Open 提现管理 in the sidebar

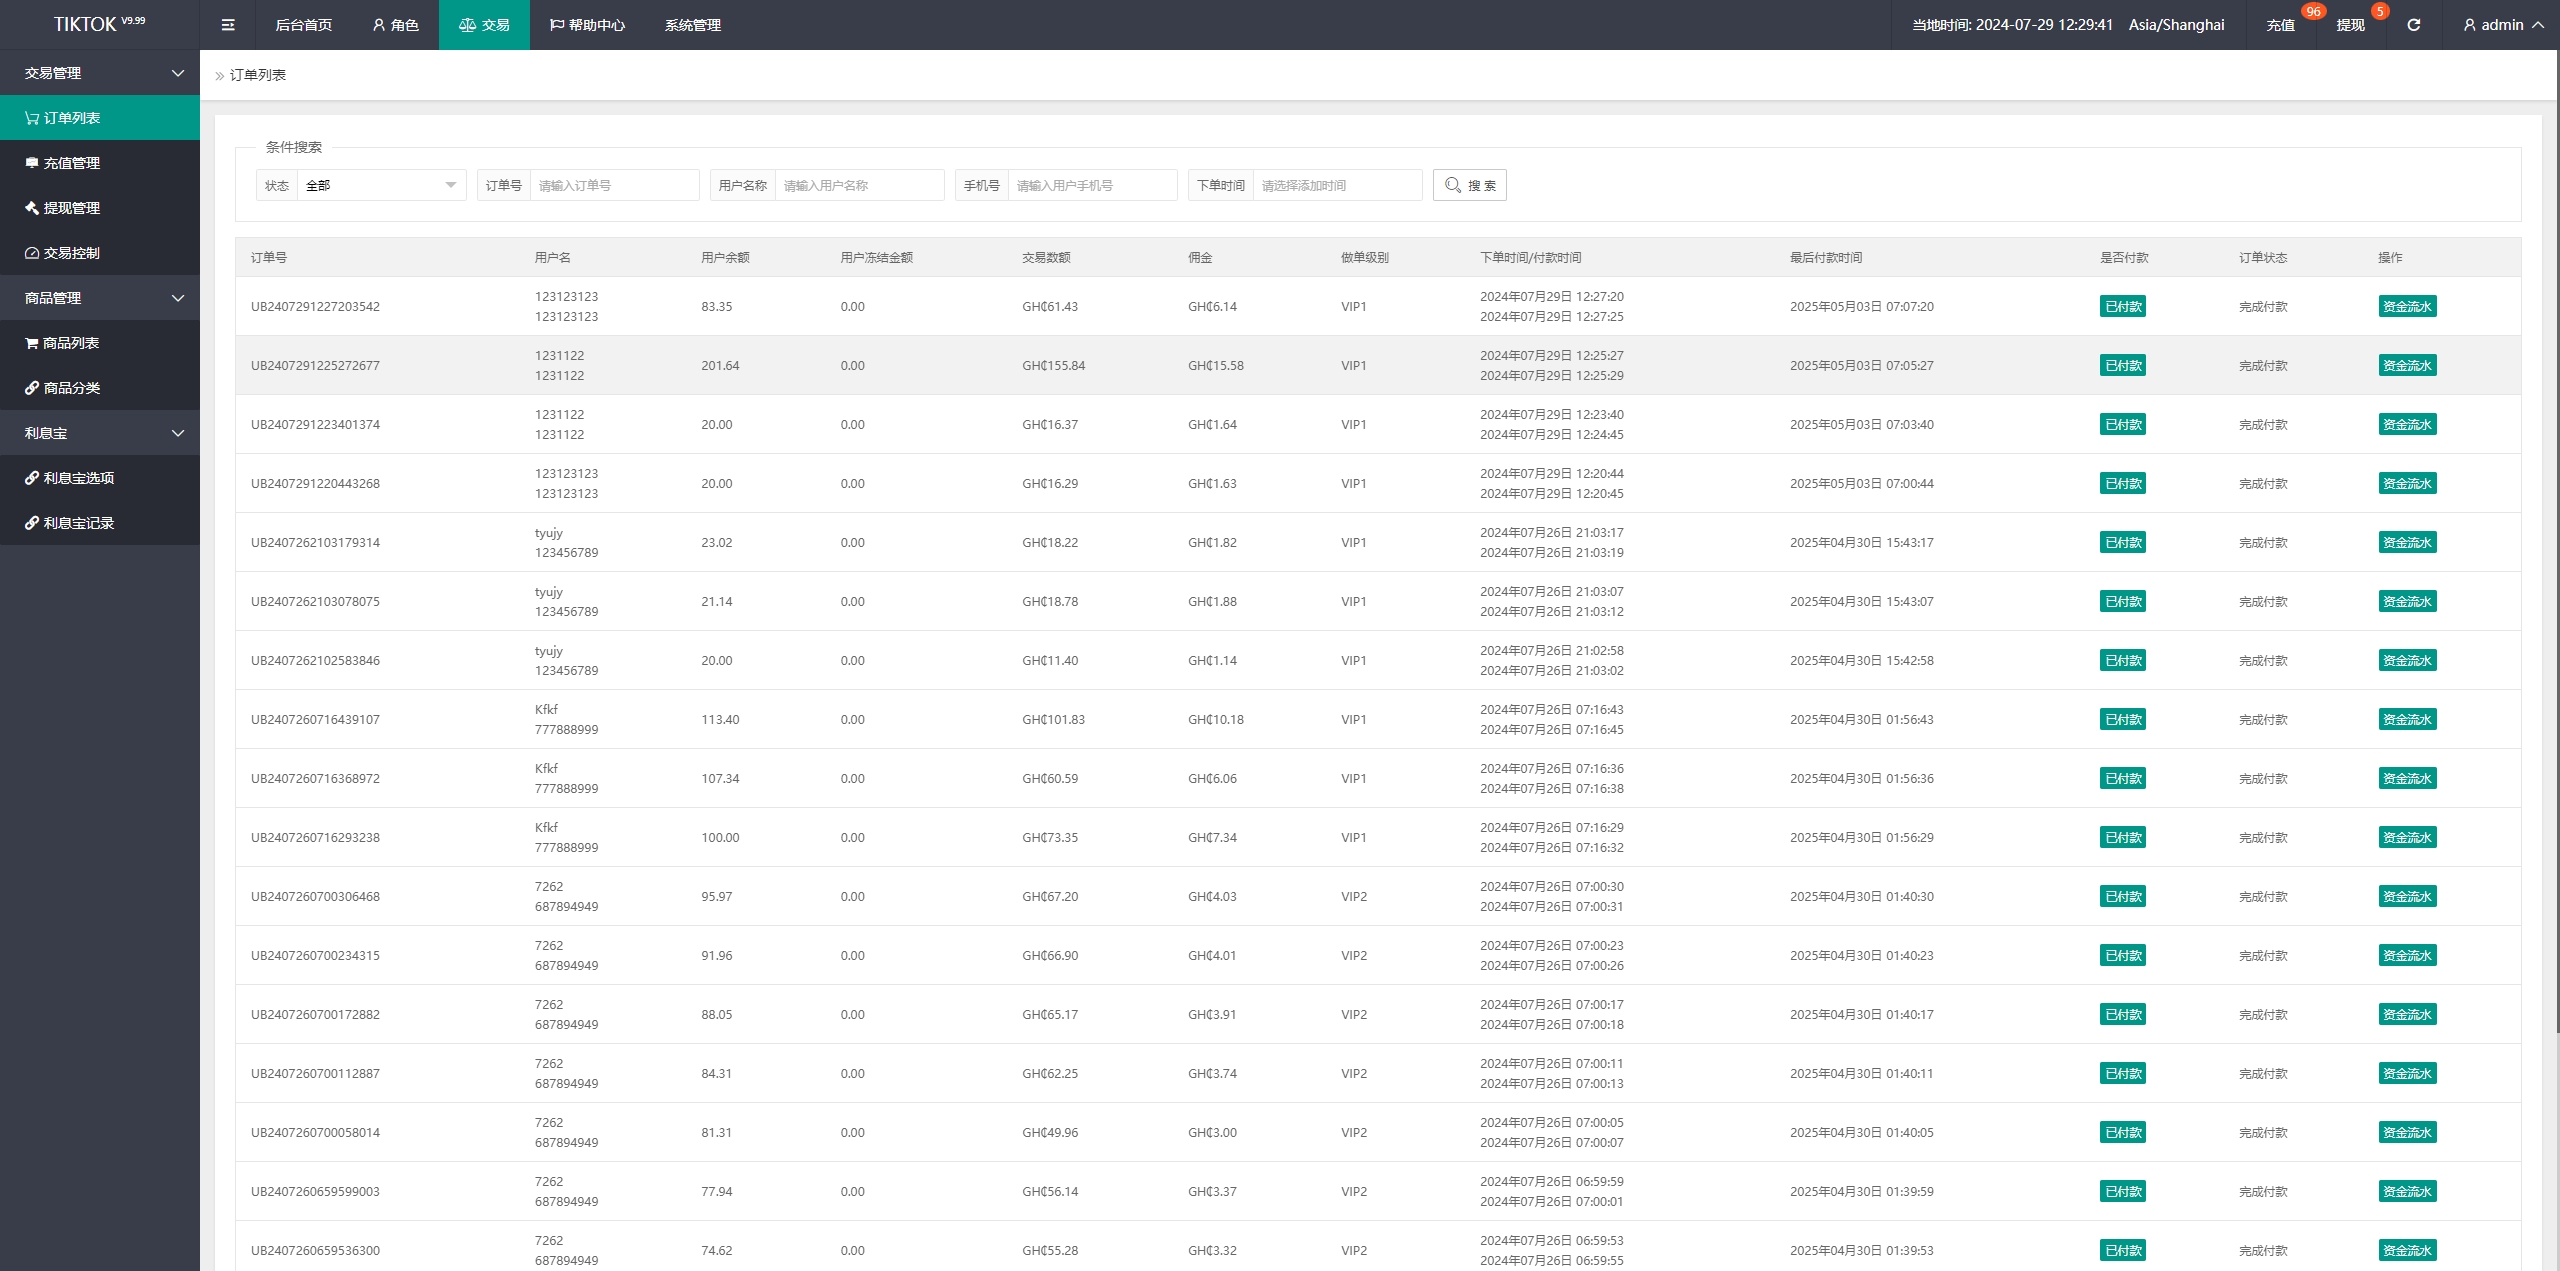(71, 208)
